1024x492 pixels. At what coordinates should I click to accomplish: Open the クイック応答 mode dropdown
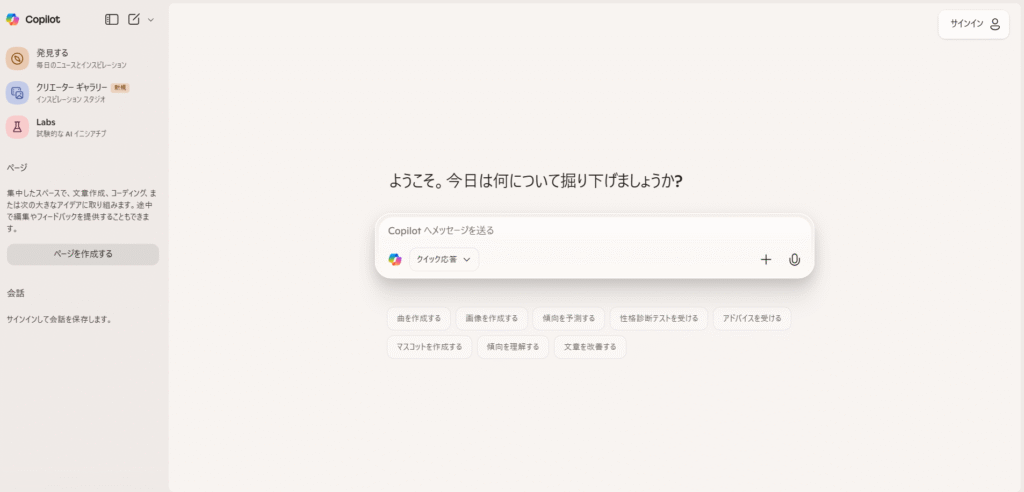coord(444,260)
